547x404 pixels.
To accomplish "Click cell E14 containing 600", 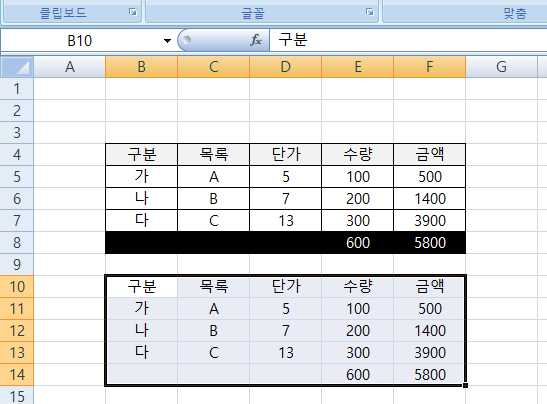I will tap(358, 374).
